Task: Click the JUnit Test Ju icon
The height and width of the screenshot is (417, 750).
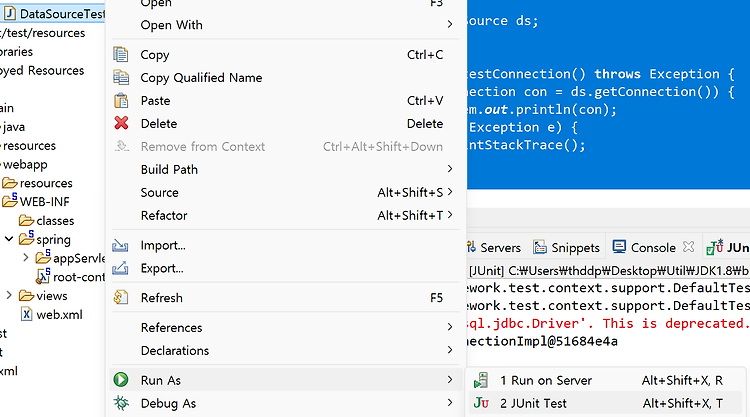Action: pyautogui.click(x=481, y=403)
